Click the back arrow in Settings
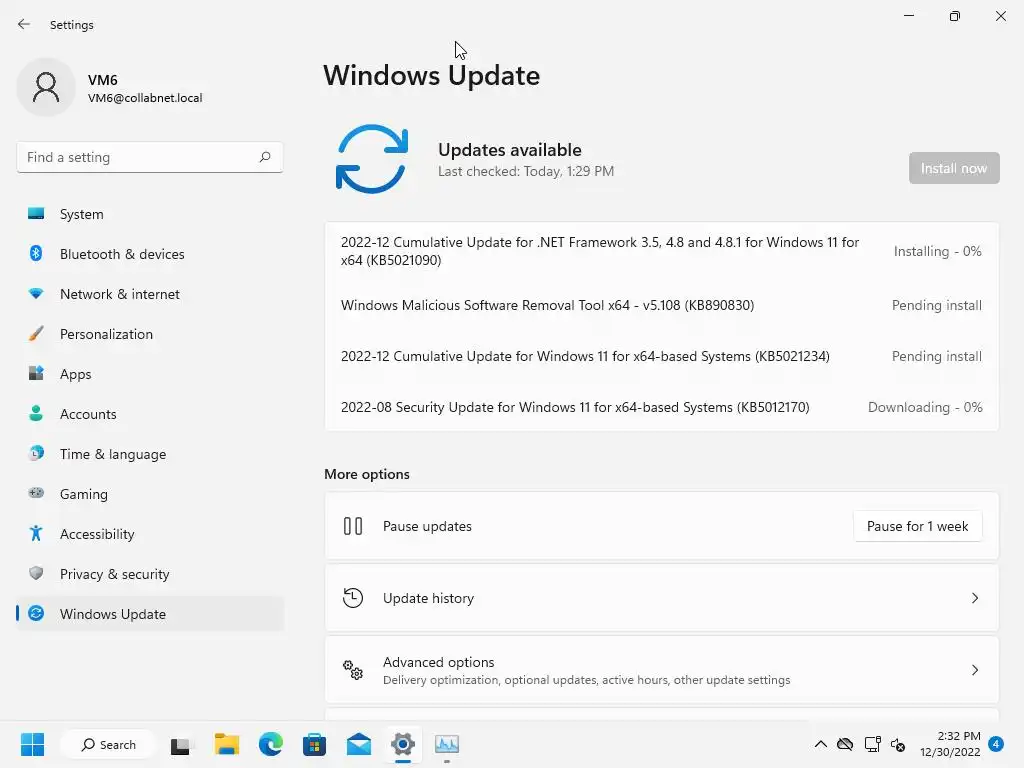 point(24,24)
